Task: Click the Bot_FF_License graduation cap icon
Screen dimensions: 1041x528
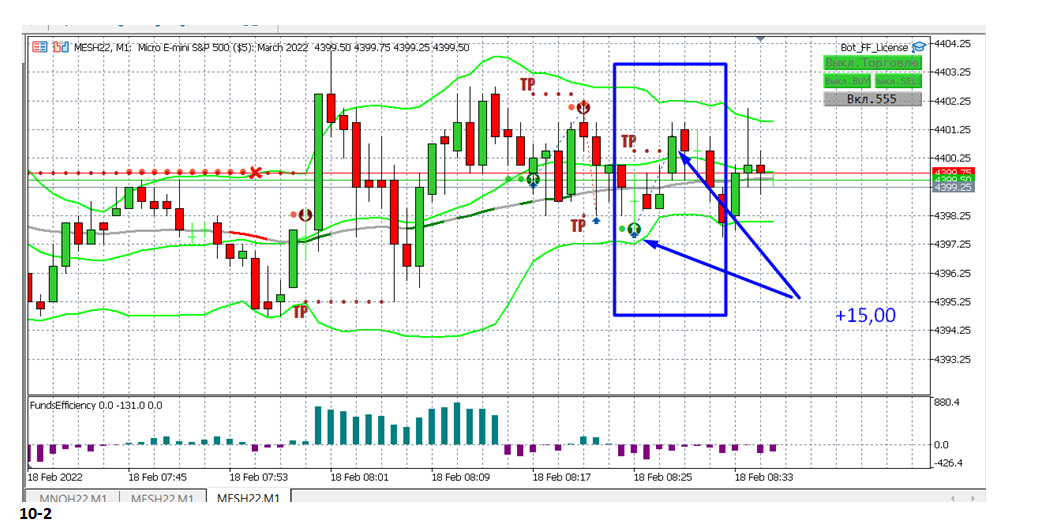Action: 919,47
